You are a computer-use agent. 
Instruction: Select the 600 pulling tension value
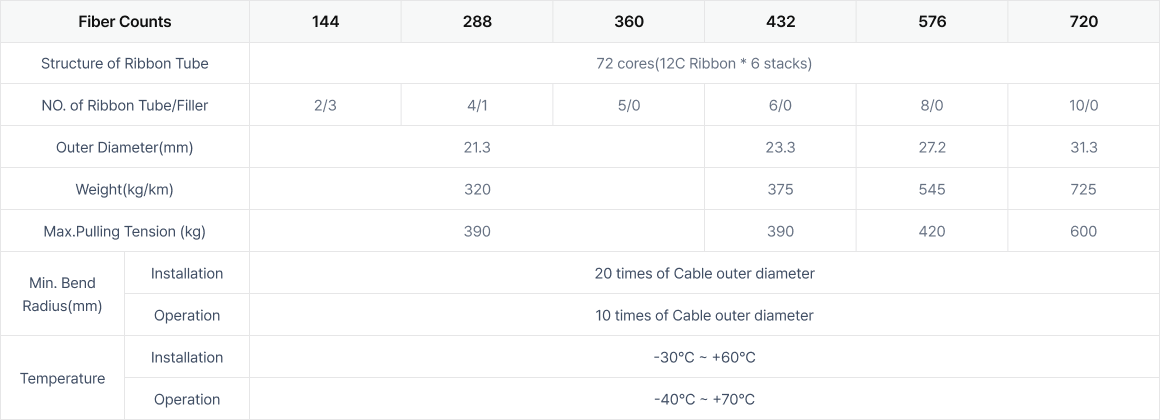(x=1084, y=231)
